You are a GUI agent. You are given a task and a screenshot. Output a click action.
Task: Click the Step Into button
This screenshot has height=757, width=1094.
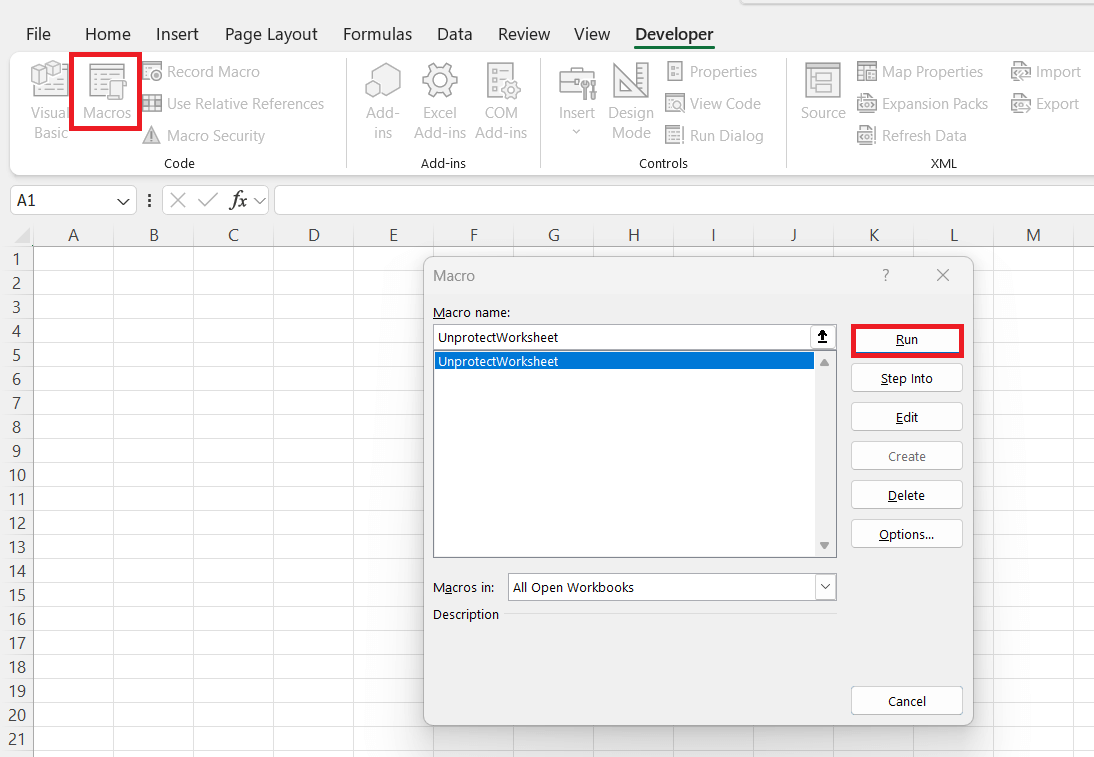(x=906, y=378)
